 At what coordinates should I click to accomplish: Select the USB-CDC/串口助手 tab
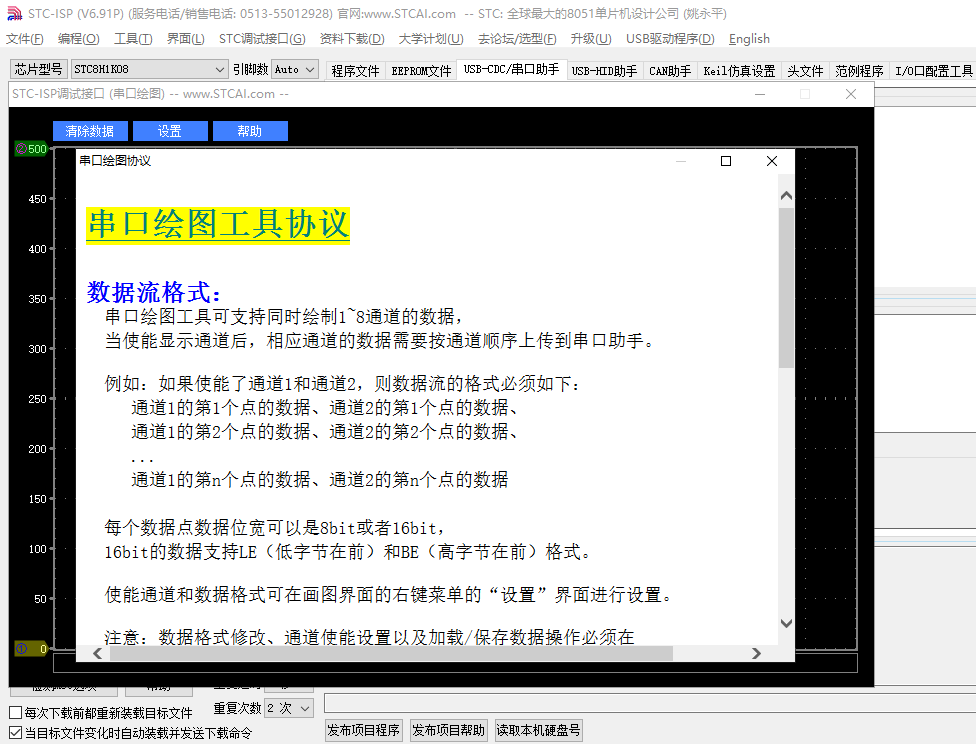point(512,70)
